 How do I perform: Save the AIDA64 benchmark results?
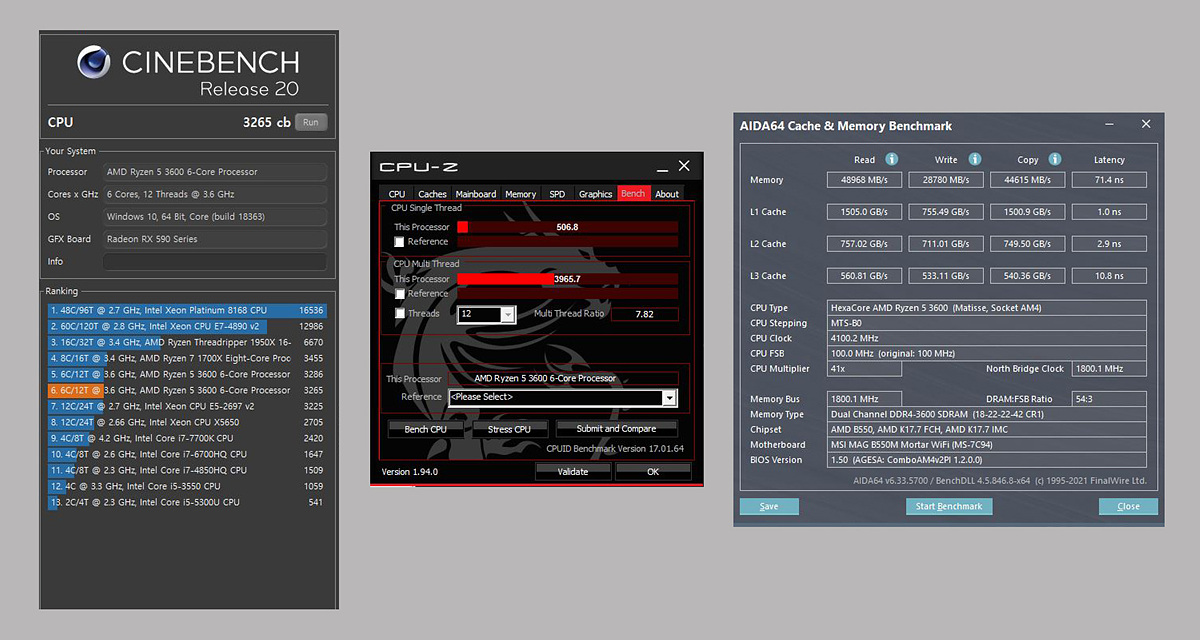[769, 506]
